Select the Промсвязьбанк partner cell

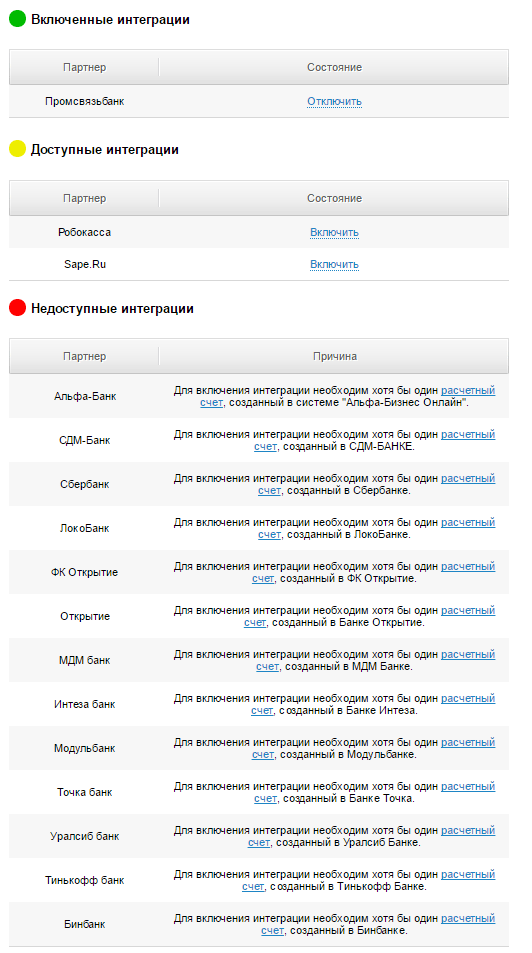(x=85, y=101)
